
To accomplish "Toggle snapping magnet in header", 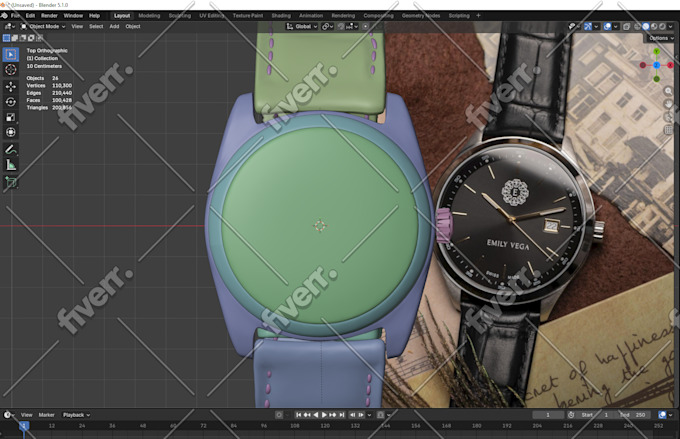I will click(341, 26).
